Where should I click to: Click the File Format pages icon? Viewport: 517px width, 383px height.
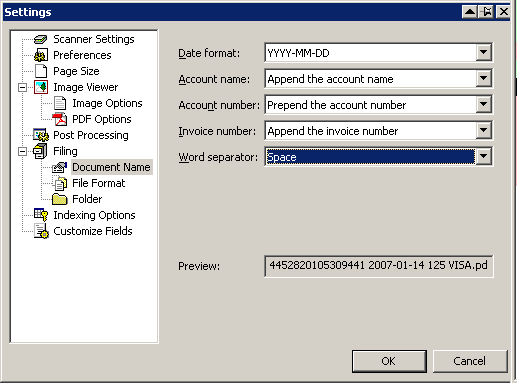[60, 183]
